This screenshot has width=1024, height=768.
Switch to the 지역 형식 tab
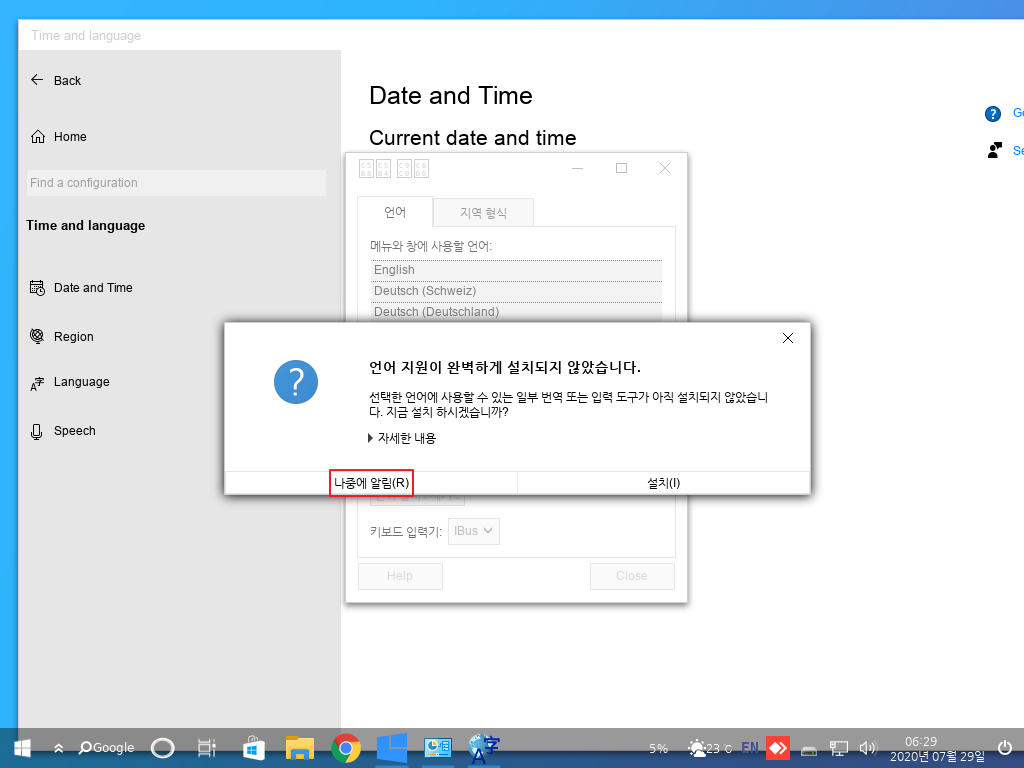coord(483,213)
